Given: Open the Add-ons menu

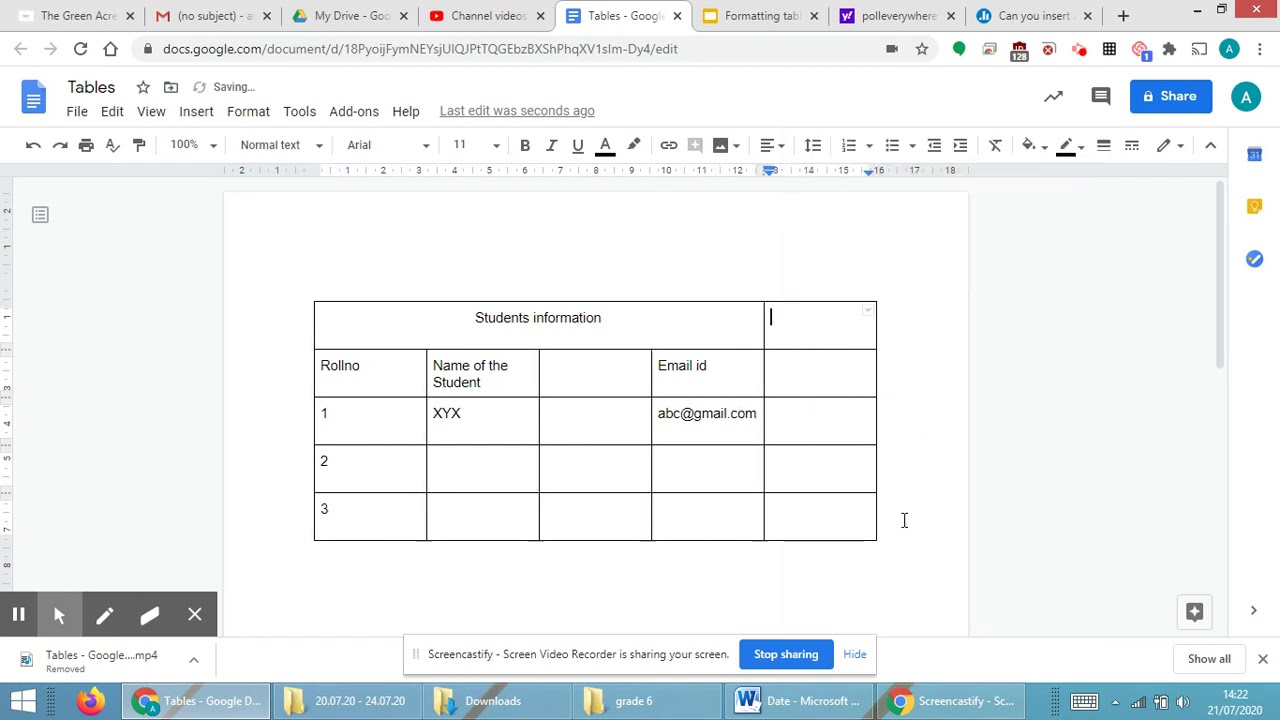Looking at the screenshot, I should [354, 111].
